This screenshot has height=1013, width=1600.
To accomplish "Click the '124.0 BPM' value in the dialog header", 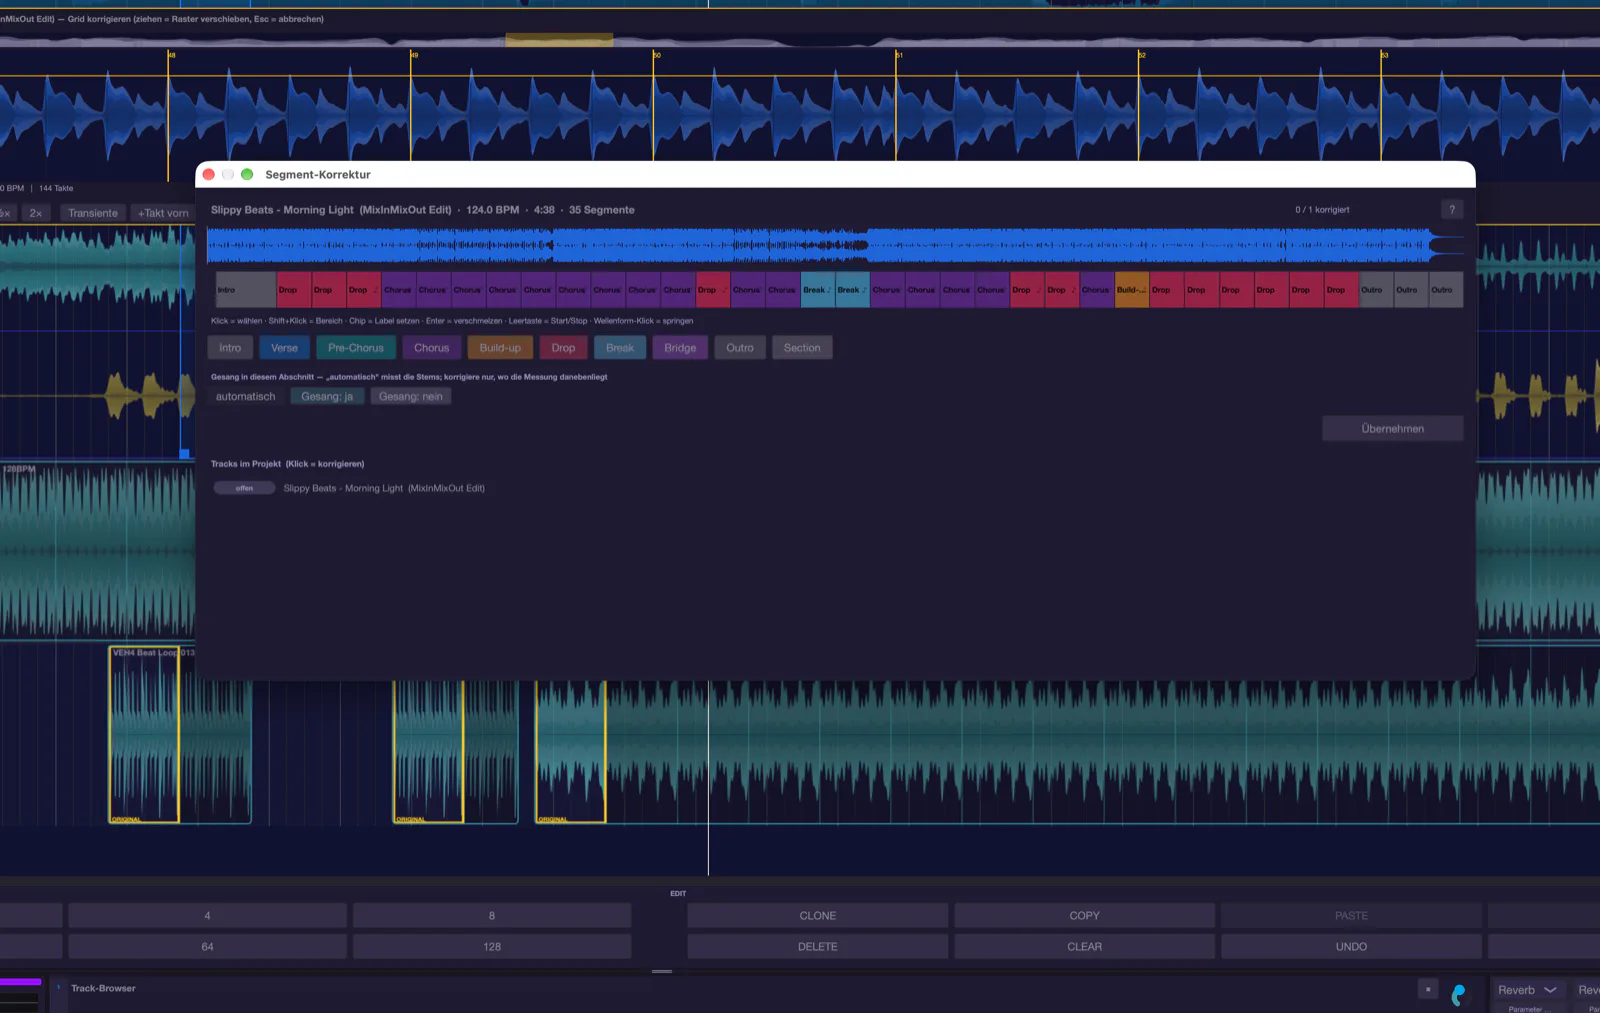I will click(x=492, y=210).
